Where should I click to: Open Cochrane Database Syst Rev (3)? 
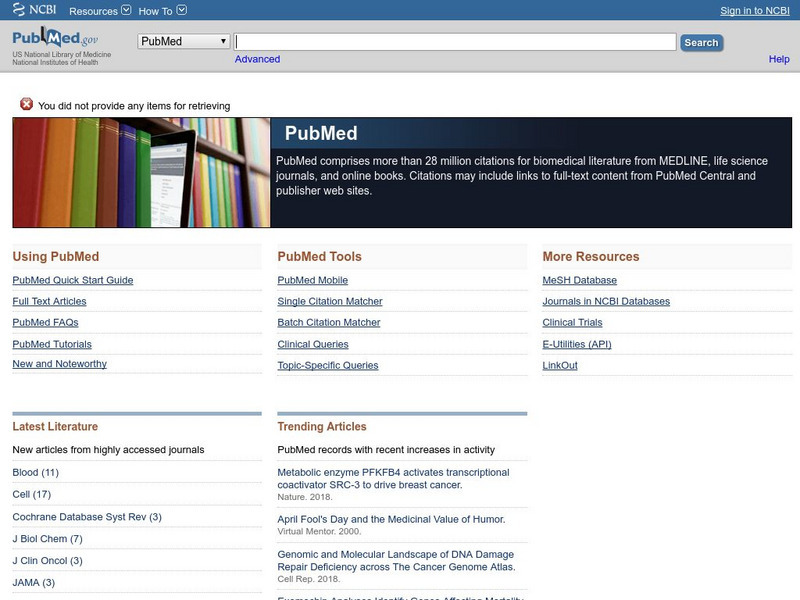[x=87, y=517]
